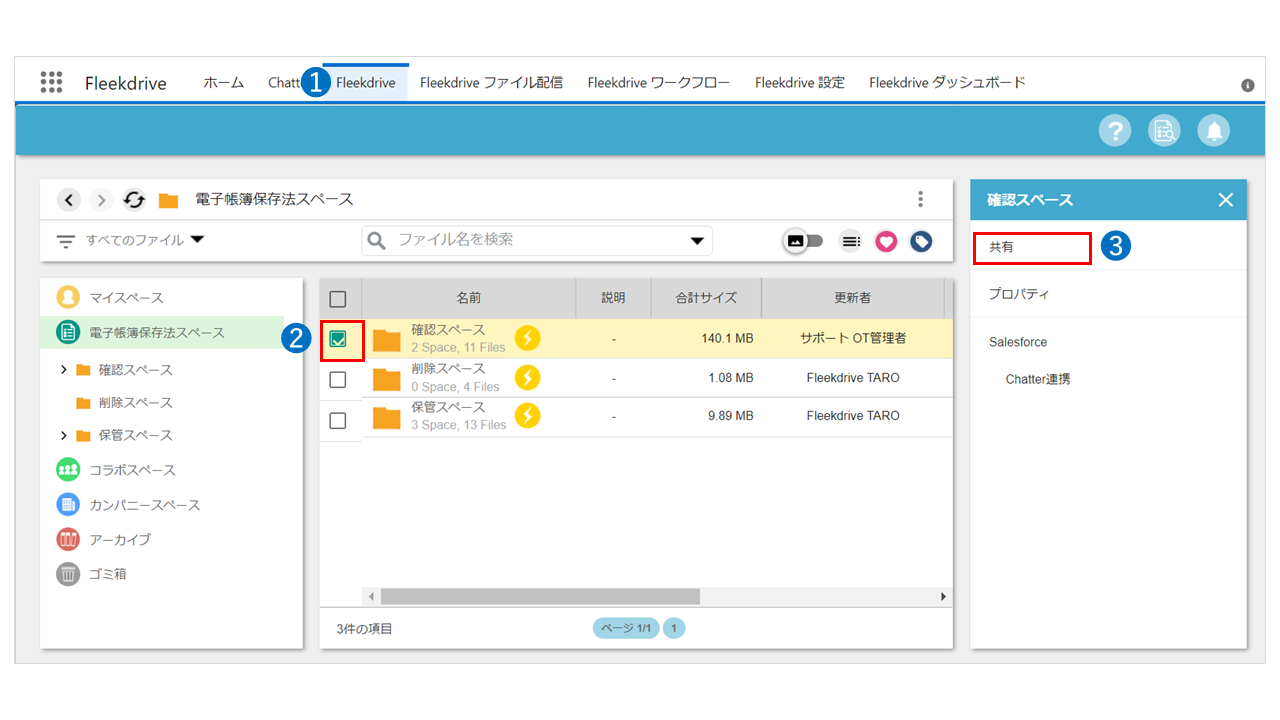Click lightning icon on 削除スペース row
Screen dimensions: 1280x720
528,377
